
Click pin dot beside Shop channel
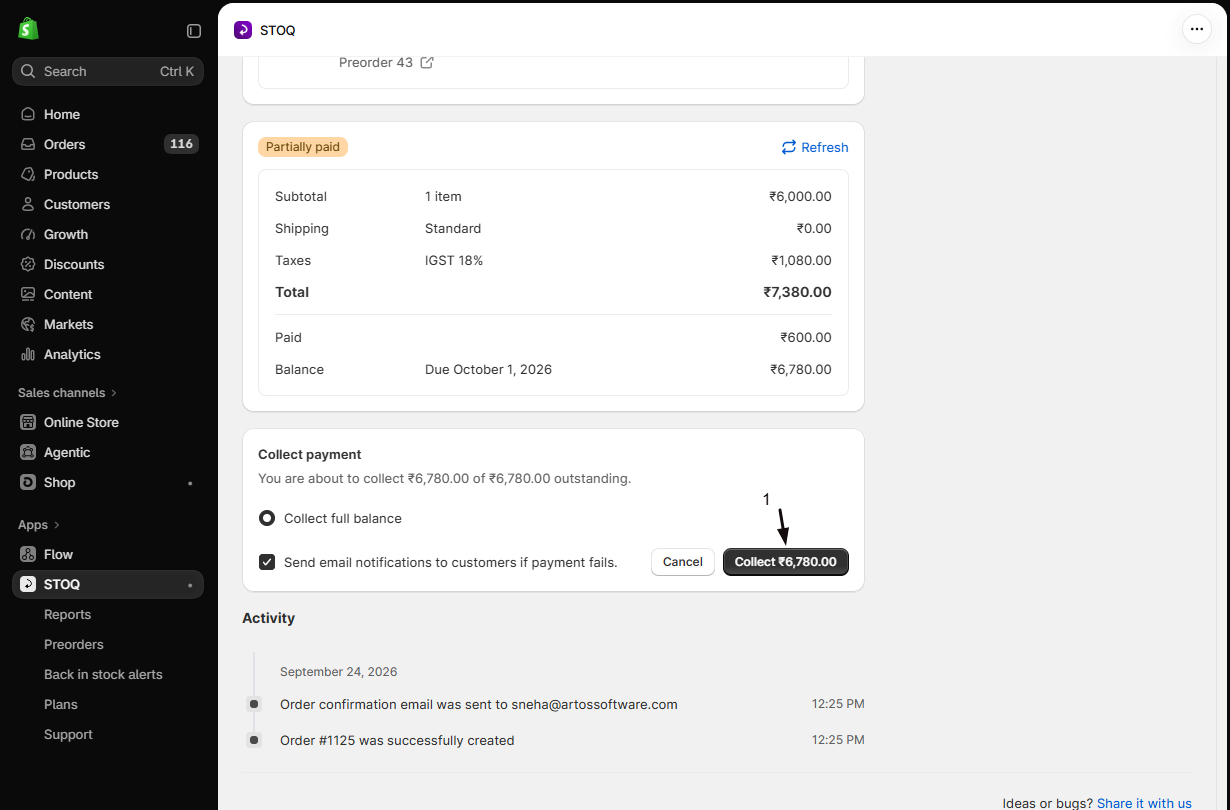click(190, 483)
